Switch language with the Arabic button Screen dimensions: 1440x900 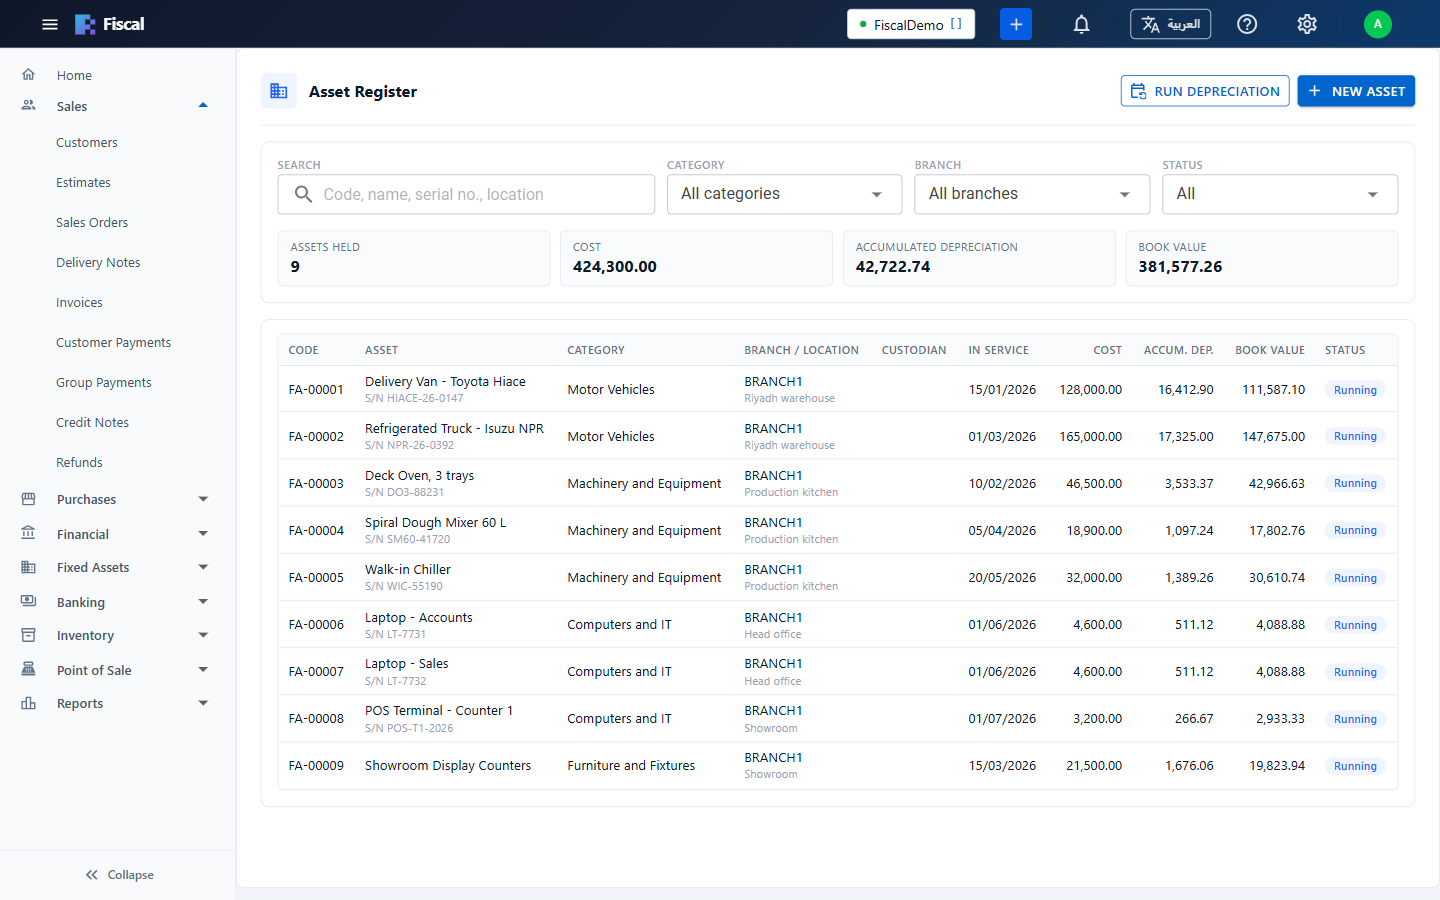[x=1170, y=24]
